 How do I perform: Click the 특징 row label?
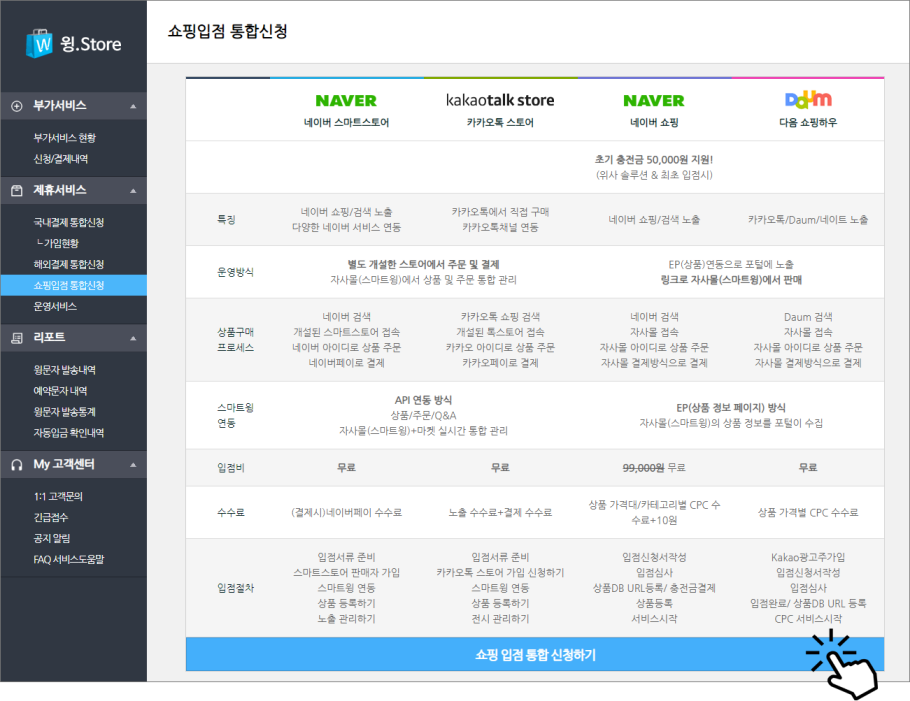pos(226,219)
